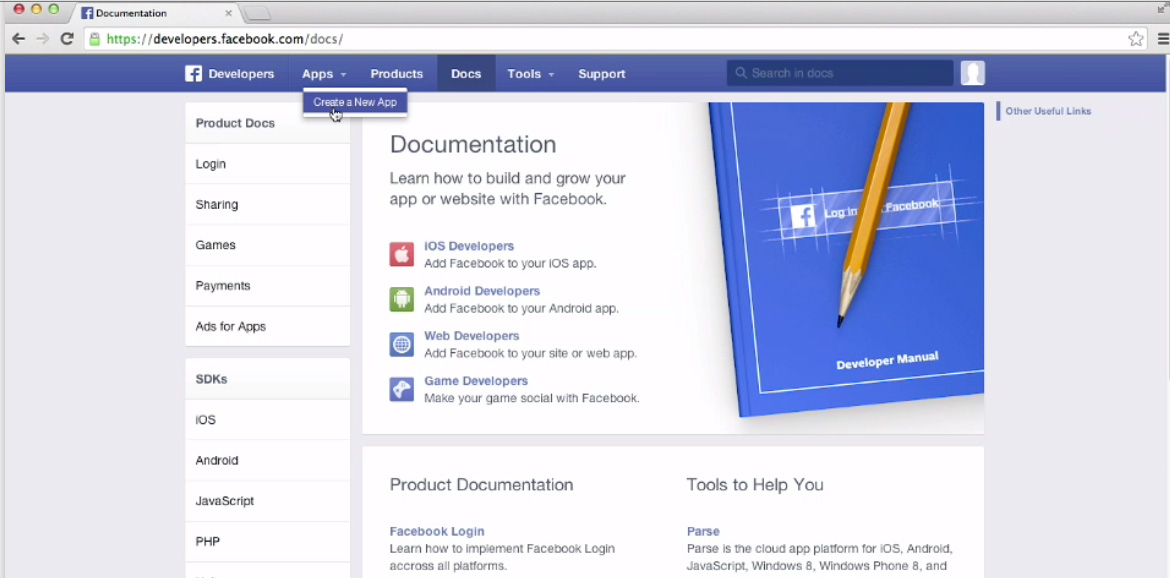1170x578 pixels.
Task: Open the Parse tool link
Action: click(703, 531)
